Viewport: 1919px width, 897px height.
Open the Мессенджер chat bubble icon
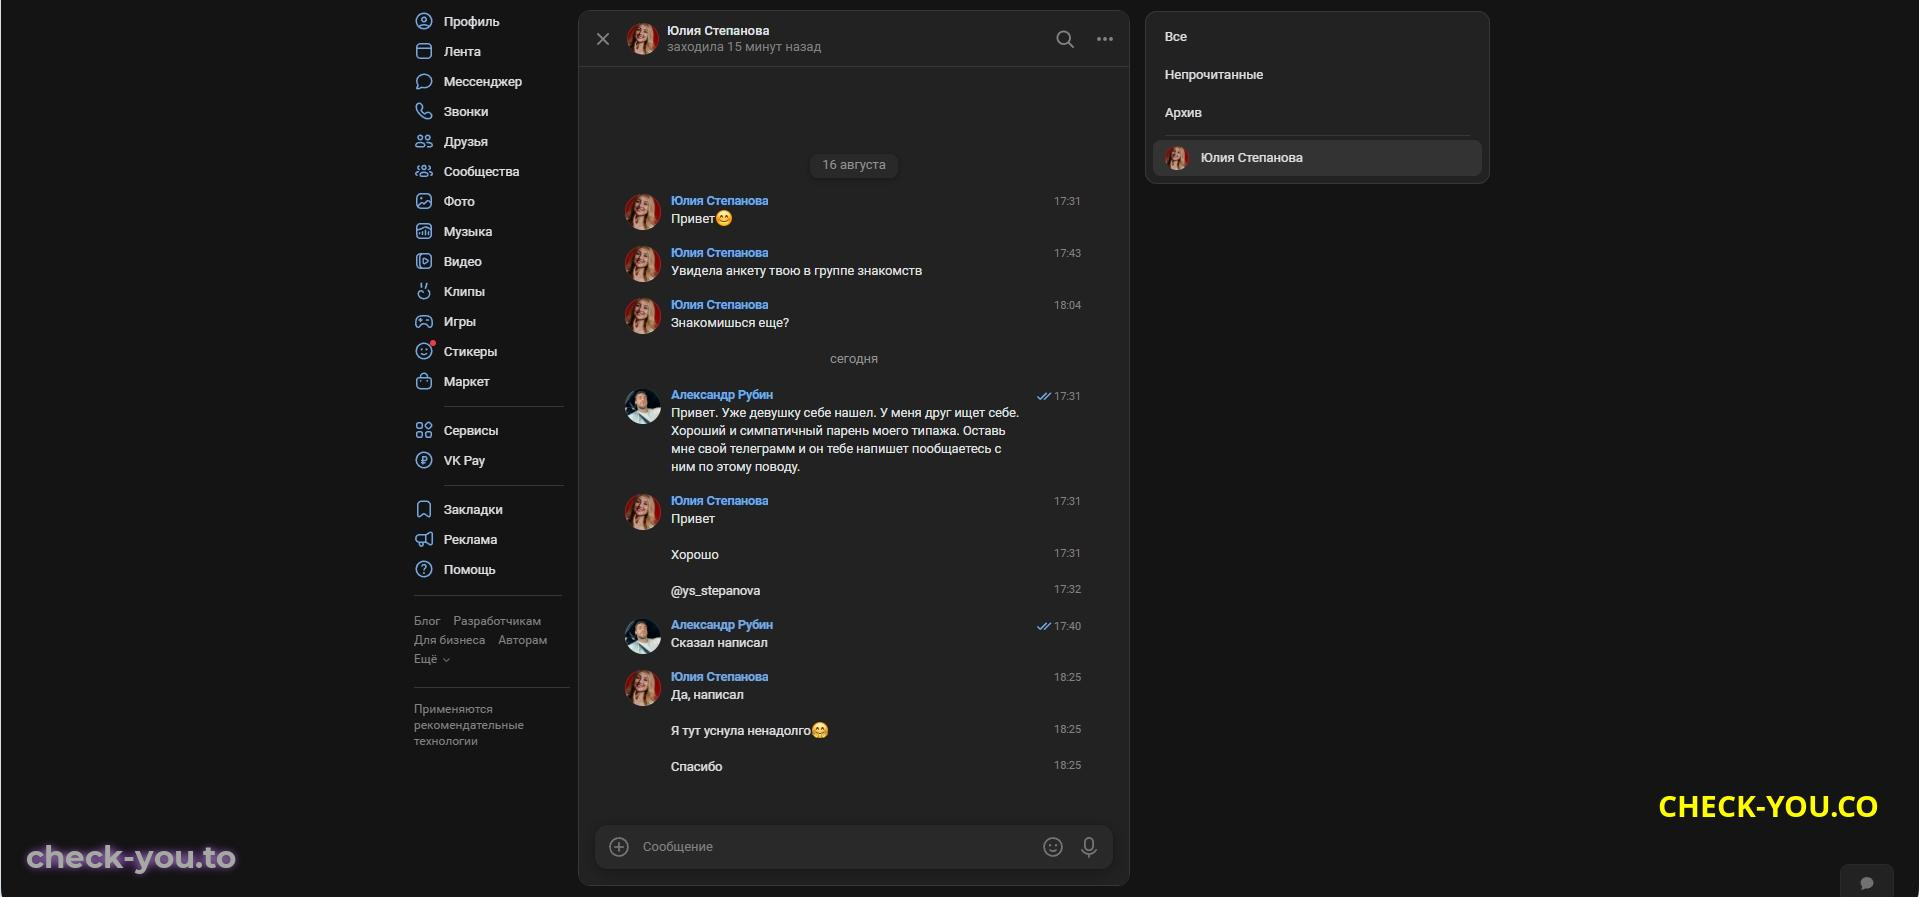pyautogui.click(x=424, y=81)
